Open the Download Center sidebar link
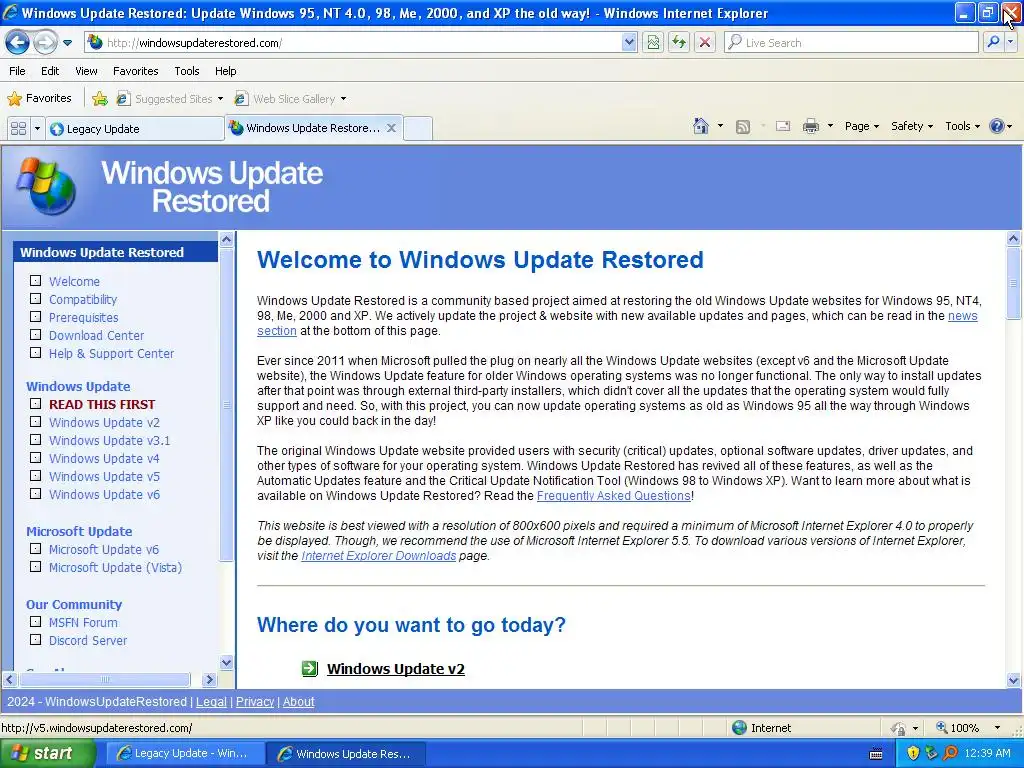The height and width of the screenshot is (768, 1024). [x=97, y=336]
